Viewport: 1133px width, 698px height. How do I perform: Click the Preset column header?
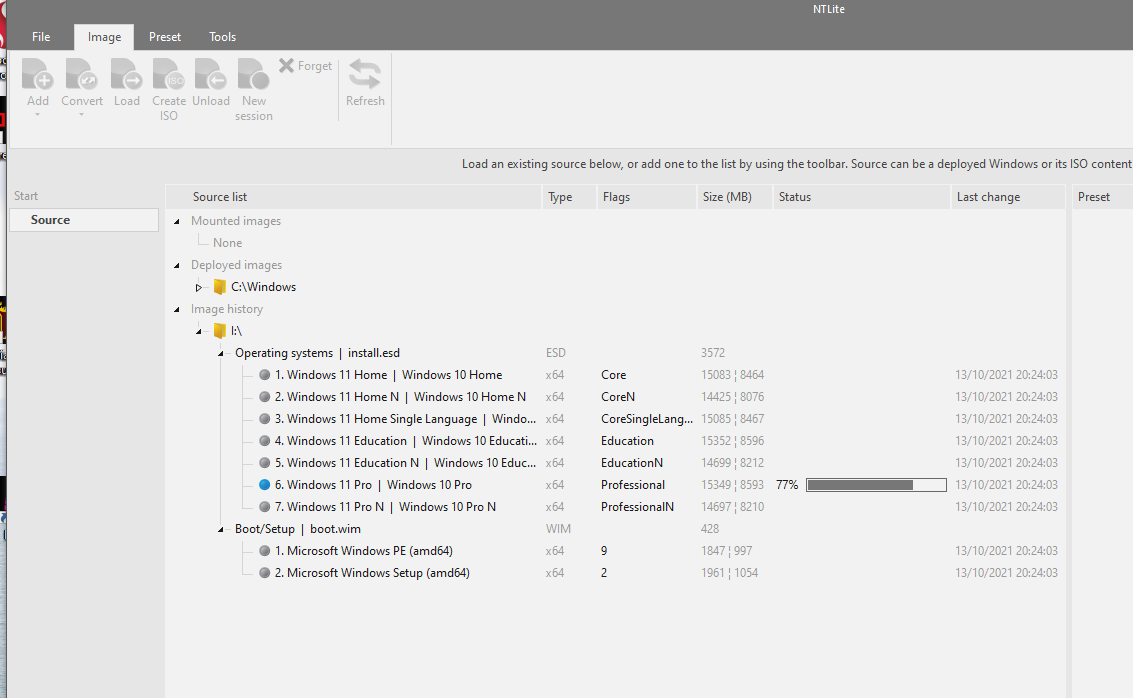pyautogui.click(x=1102, y=197)
